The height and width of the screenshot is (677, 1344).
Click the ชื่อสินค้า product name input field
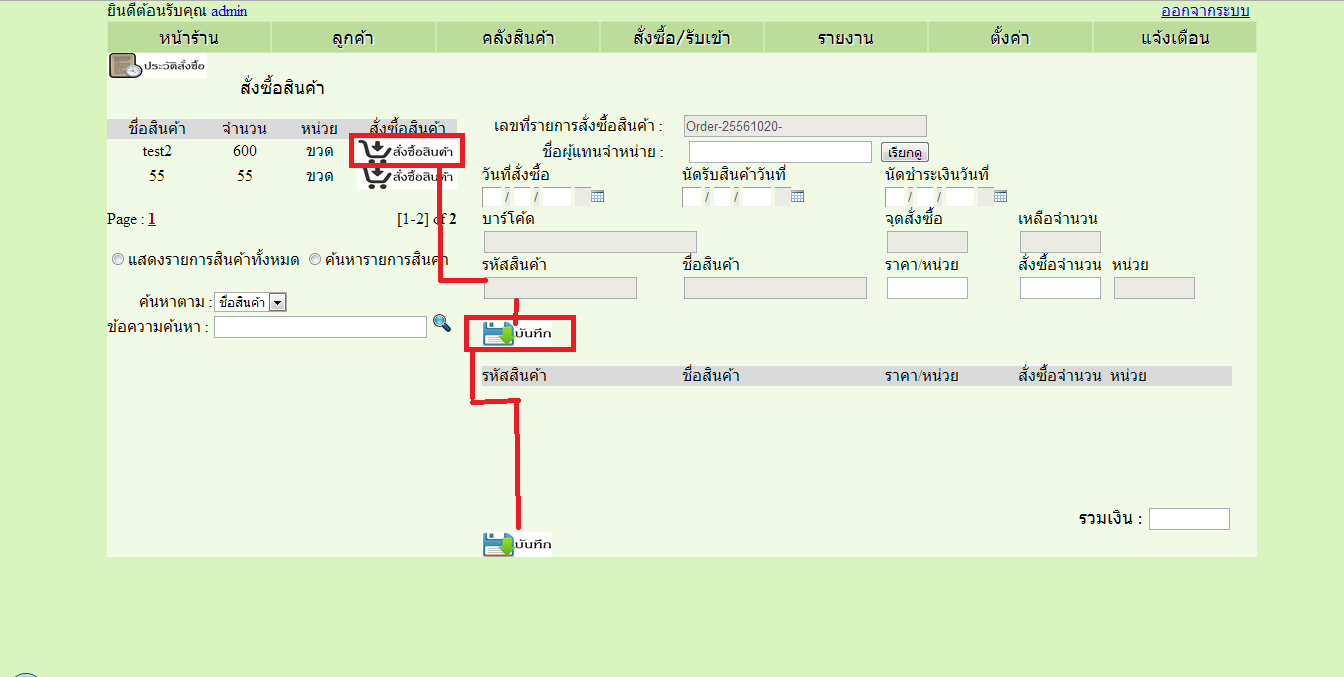[775, 288]
